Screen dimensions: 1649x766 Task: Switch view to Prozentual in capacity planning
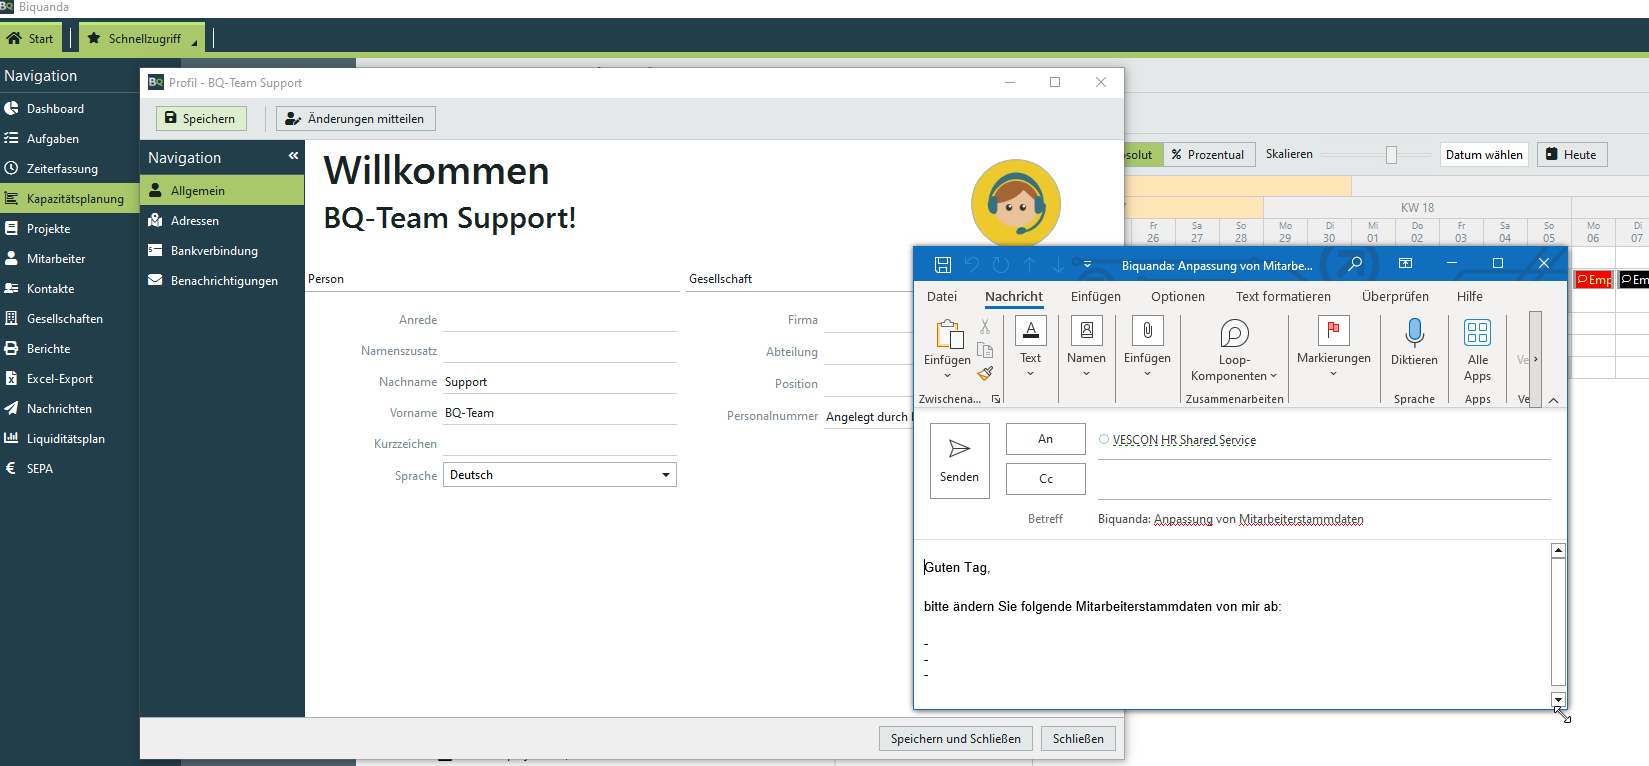[x=1208, y=154]
